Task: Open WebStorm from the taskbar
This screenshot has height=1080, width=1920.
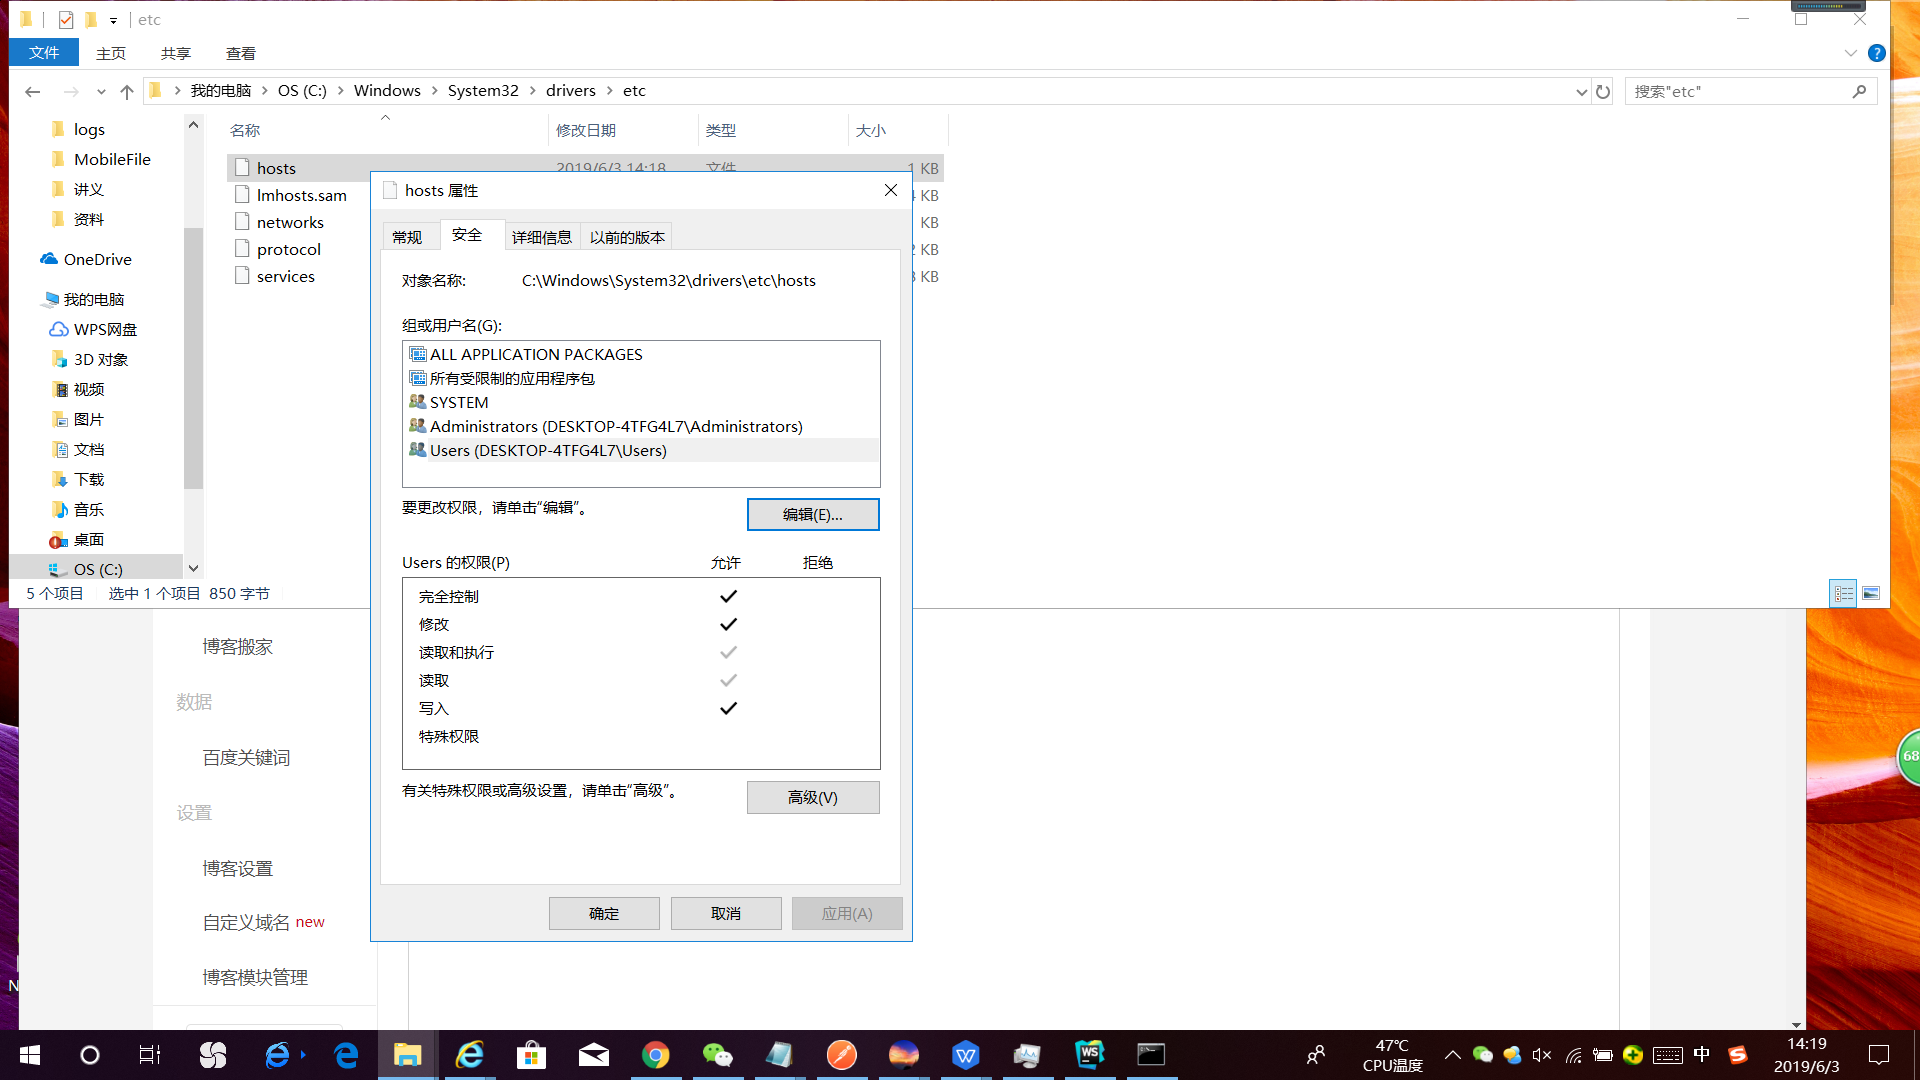Action: tap(1090, 1054)
